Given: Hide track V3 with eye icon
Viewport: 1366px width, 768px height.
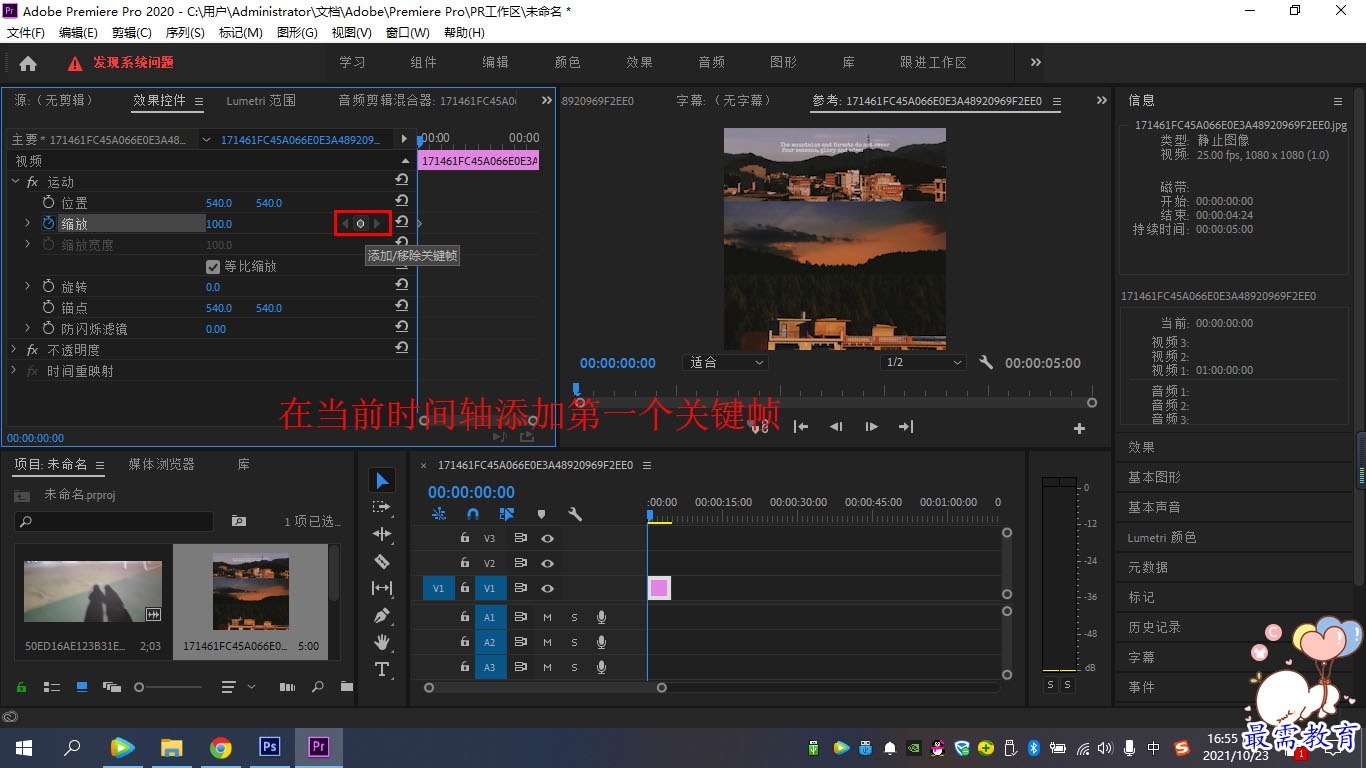Looking at the screenshot, I should pyautogui.click(x=547, y=538).
